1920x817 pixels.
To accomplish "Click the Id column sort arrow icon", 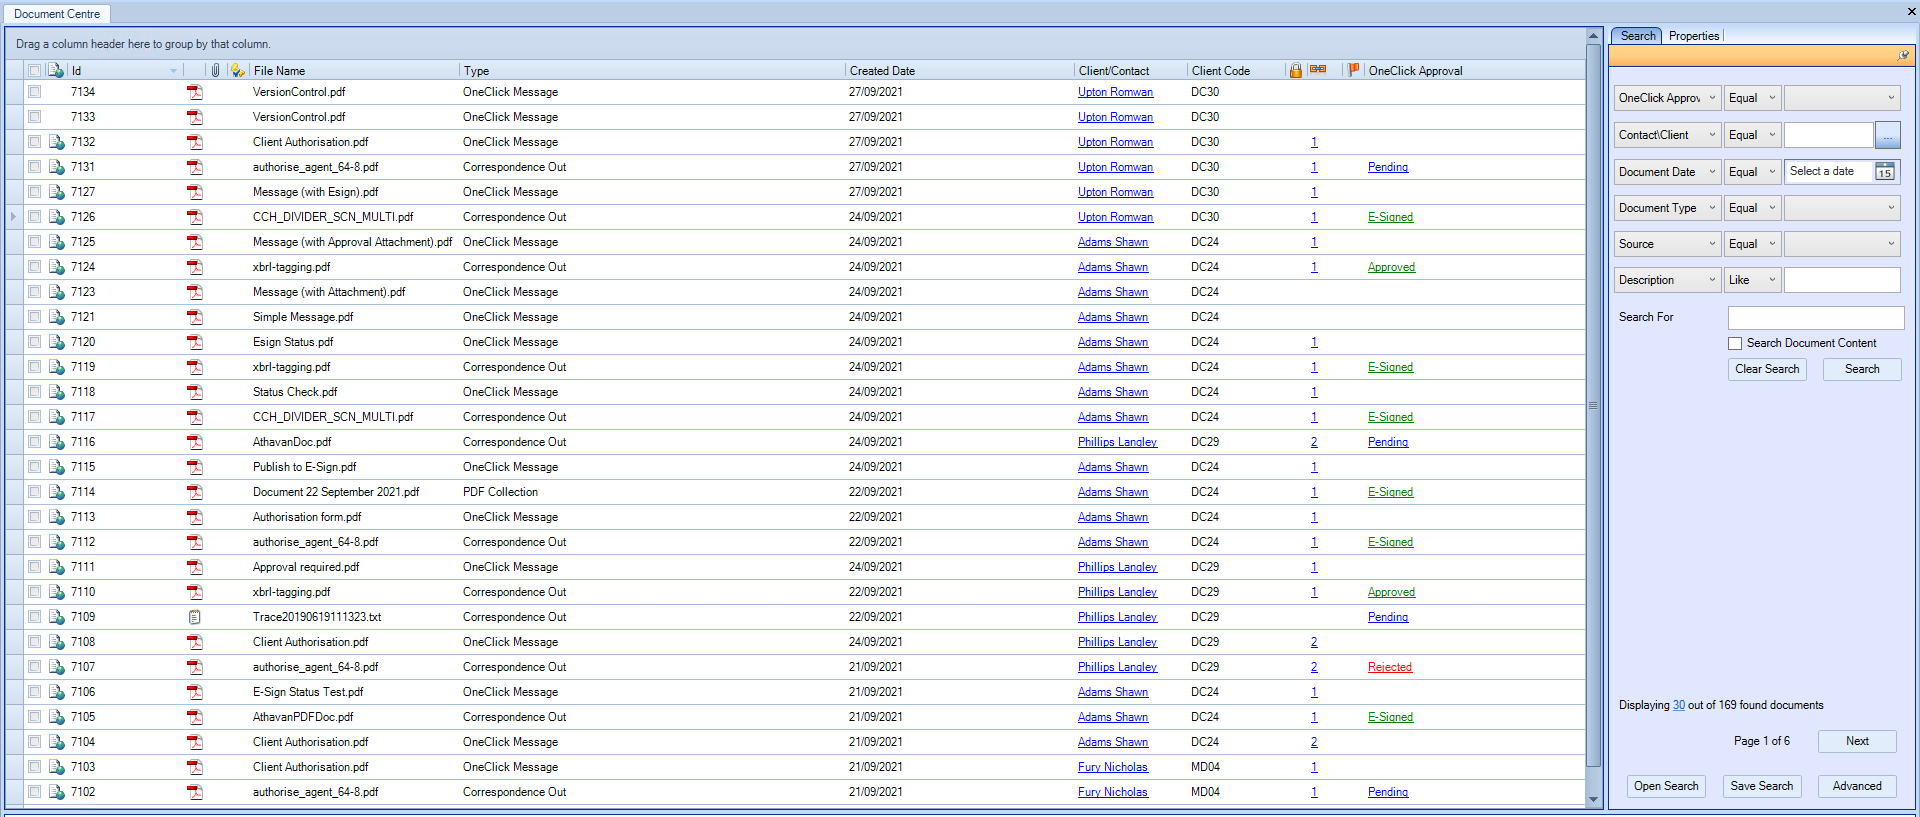I will pos(173,71).
